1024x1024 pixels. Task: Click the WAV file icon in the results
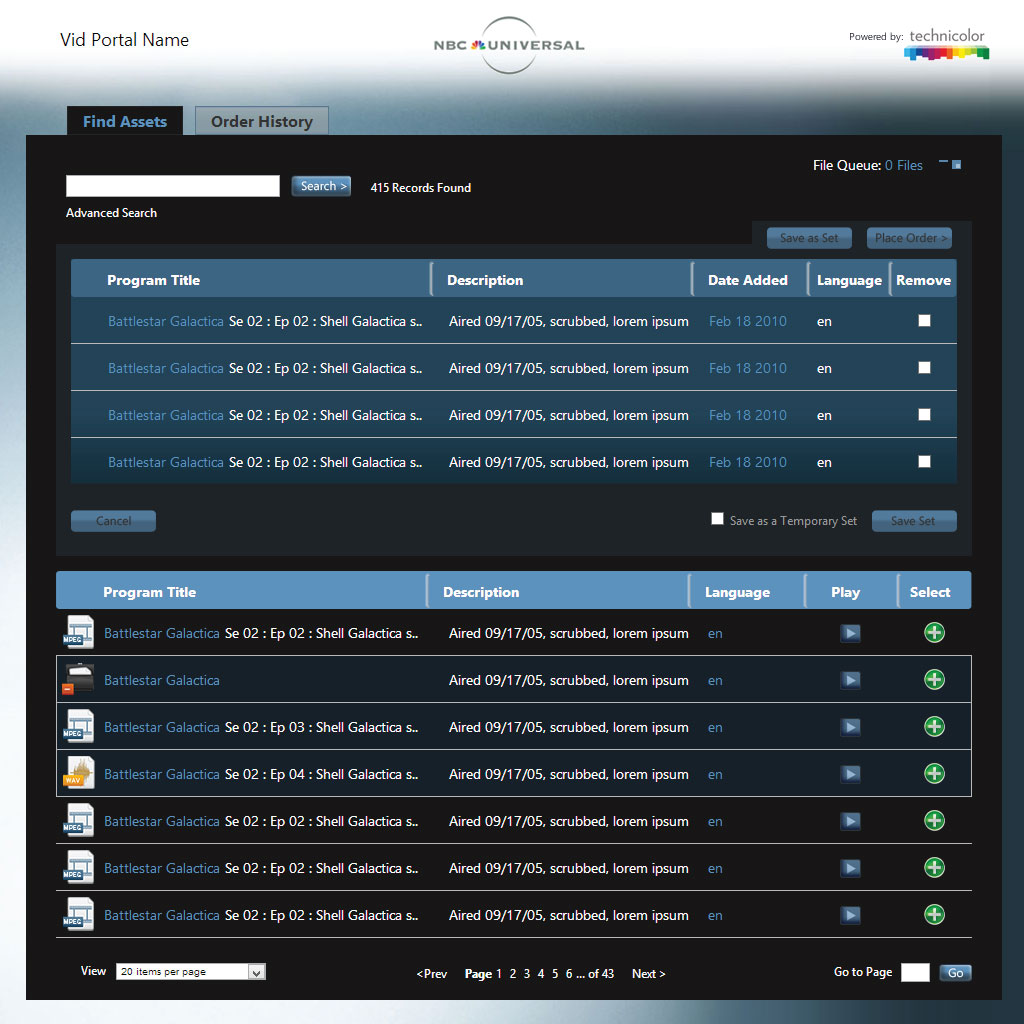pos(78,774)
